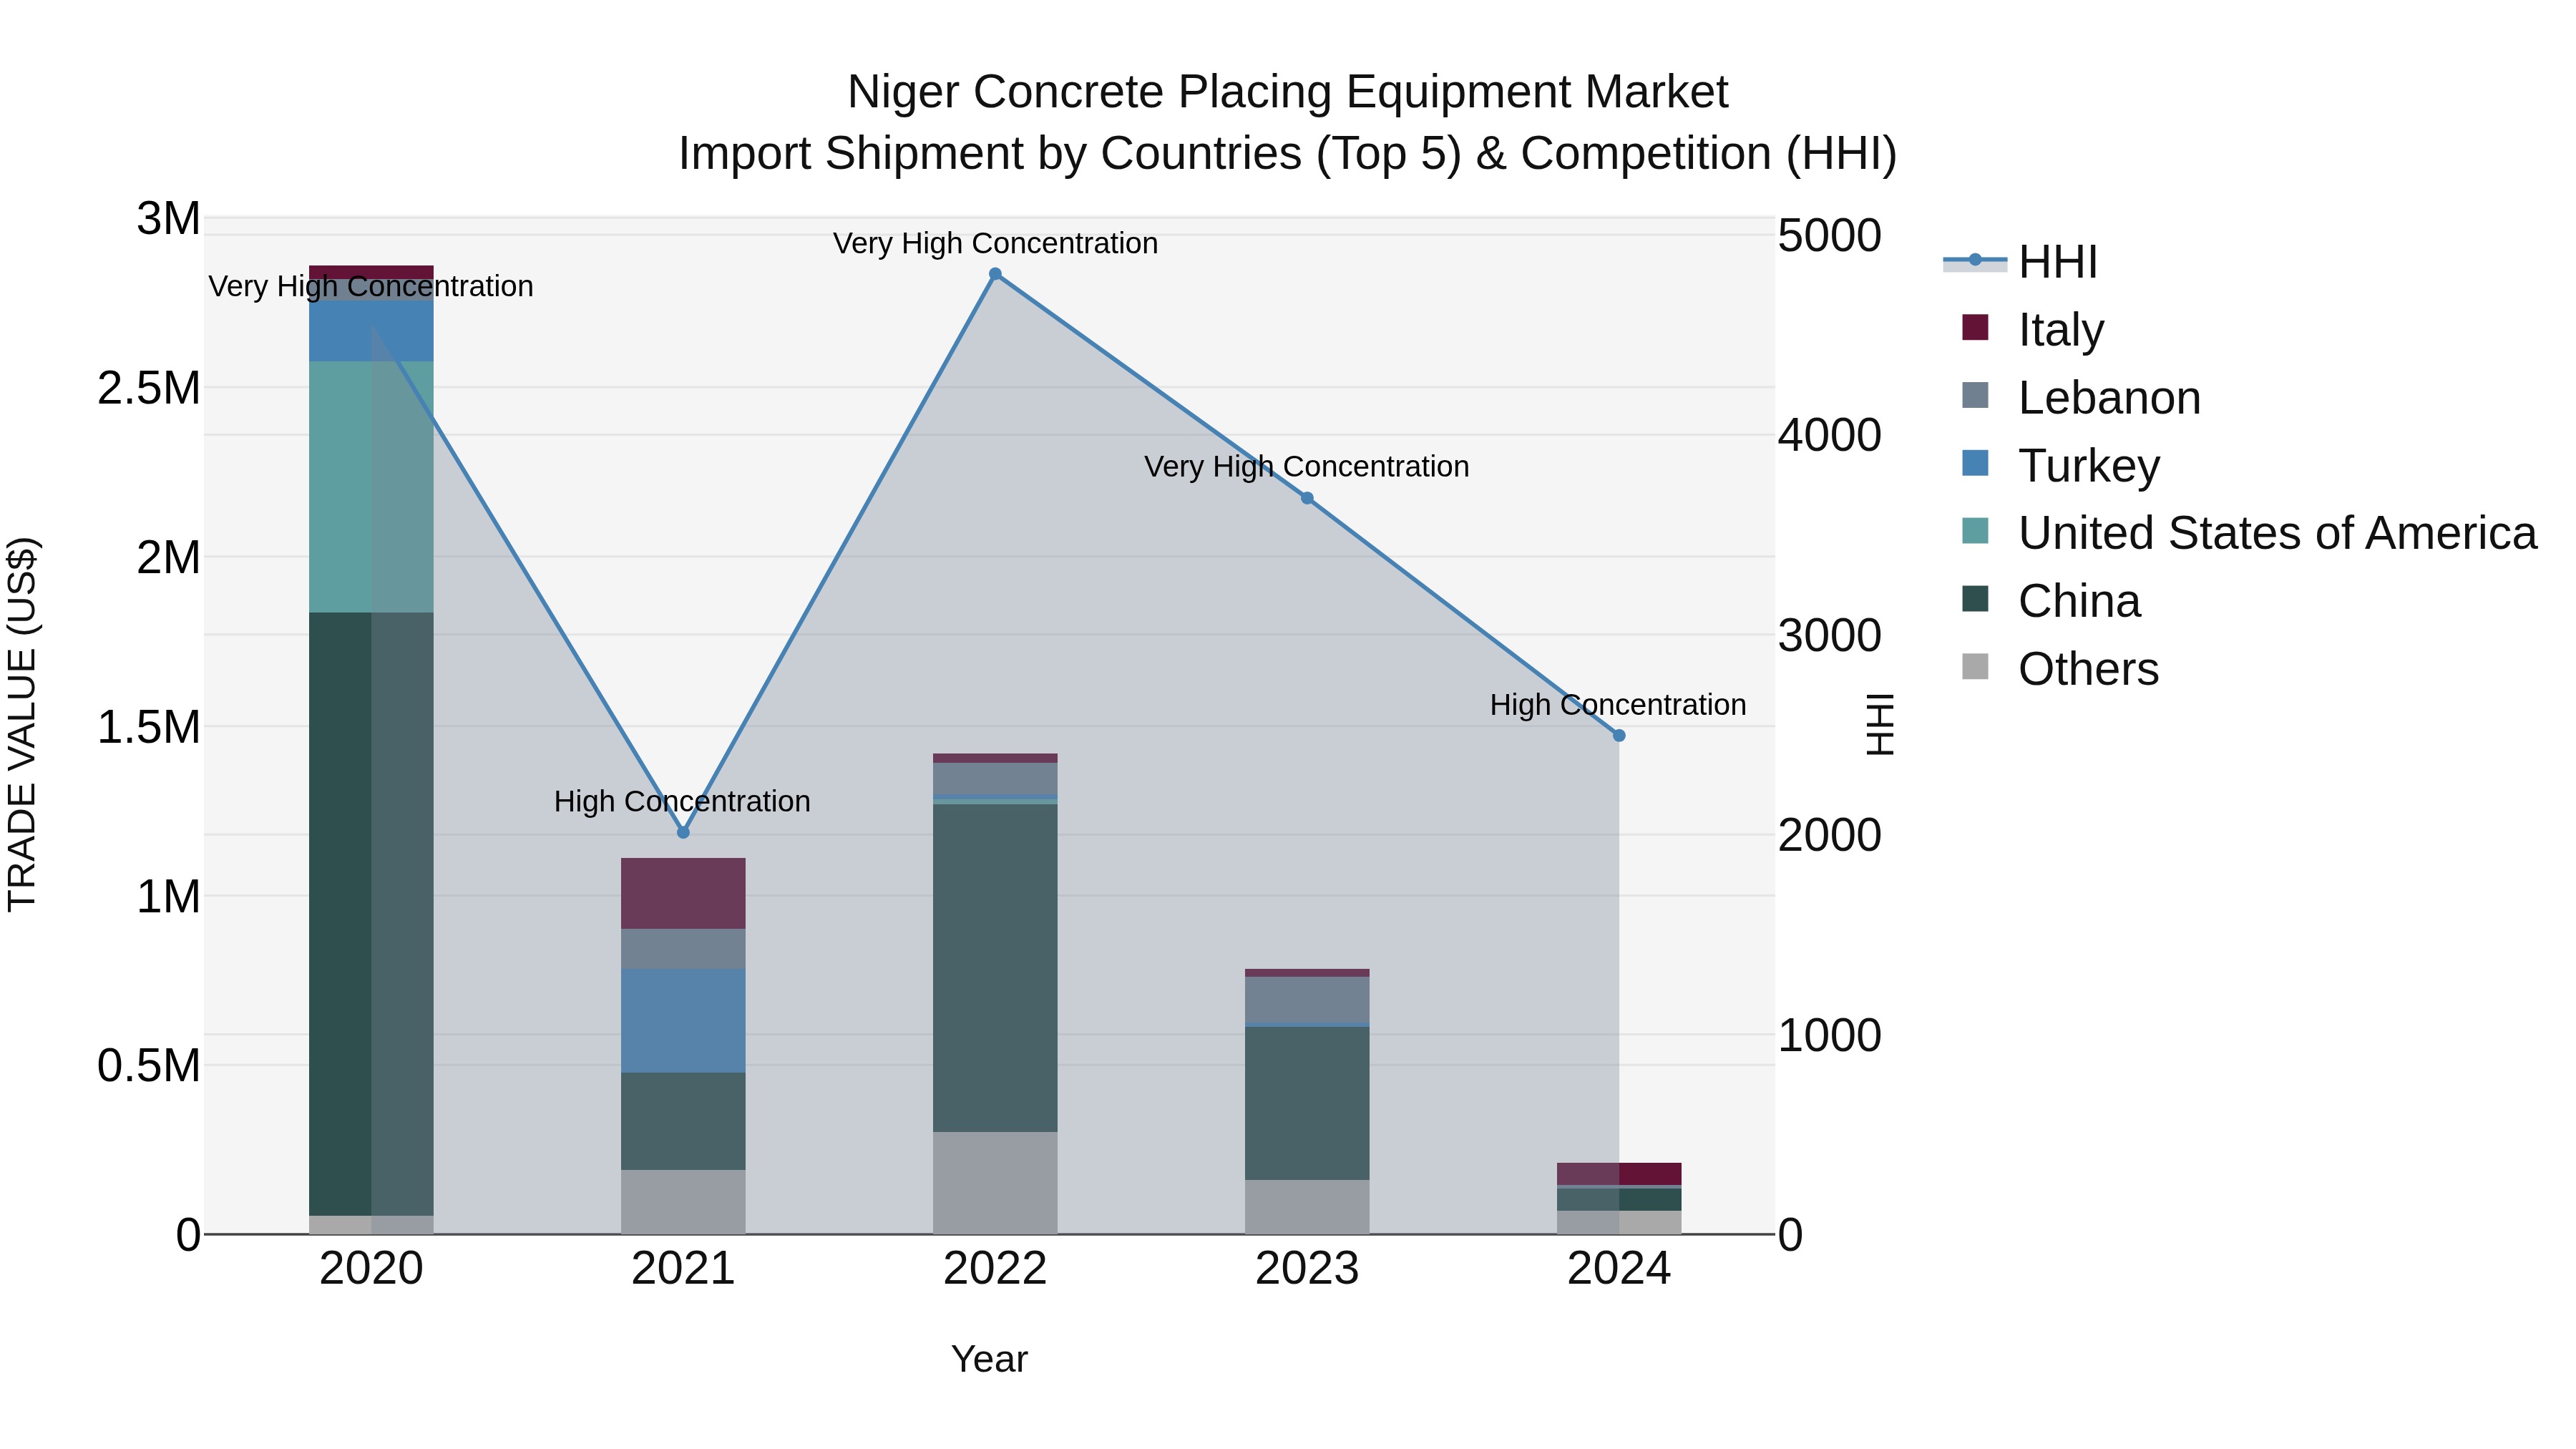Click the right 'HHI' axis title
2576x1449 pixels.
[x=1880, y=724]
